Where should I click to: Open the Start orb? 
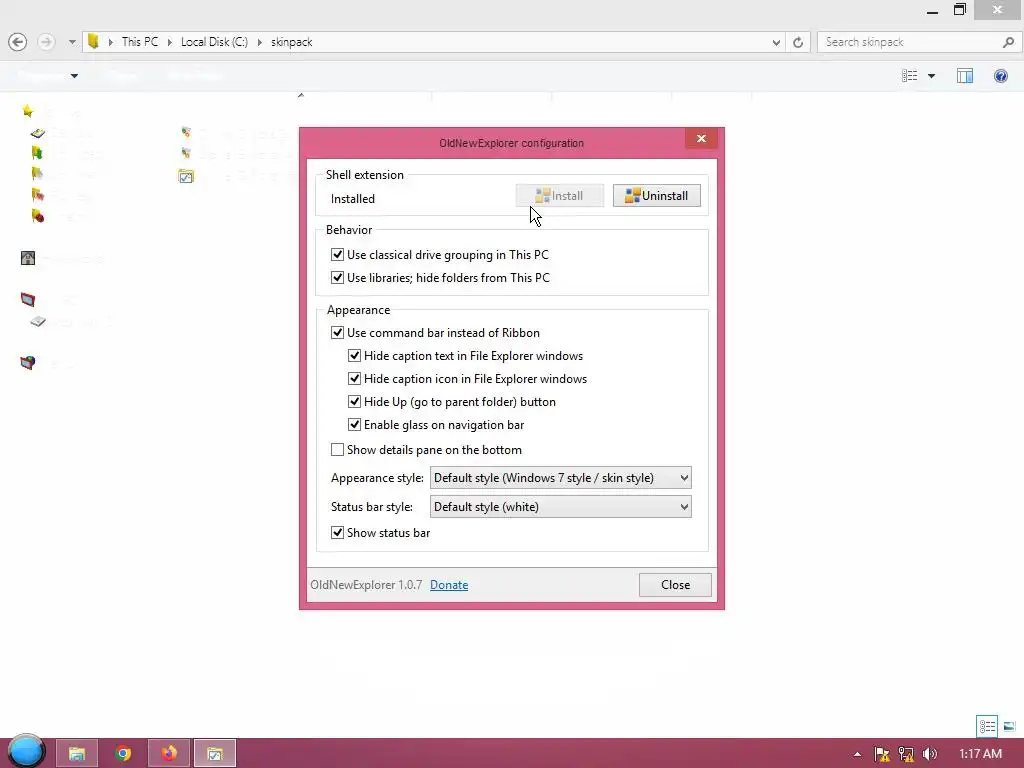[27, 752]
